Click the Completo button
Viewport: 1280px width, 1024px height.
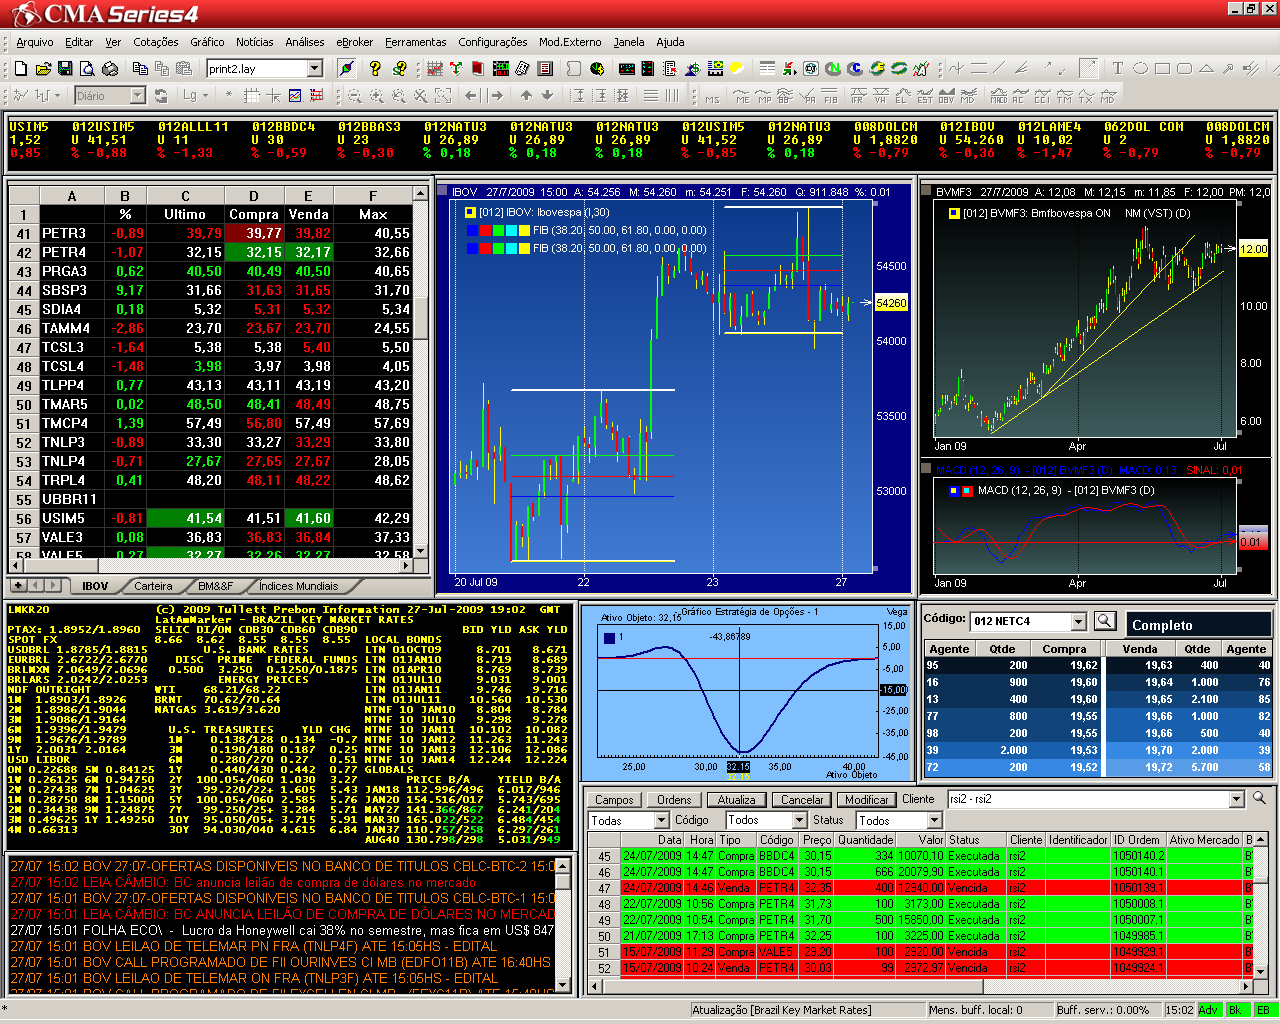(1198, 625)
